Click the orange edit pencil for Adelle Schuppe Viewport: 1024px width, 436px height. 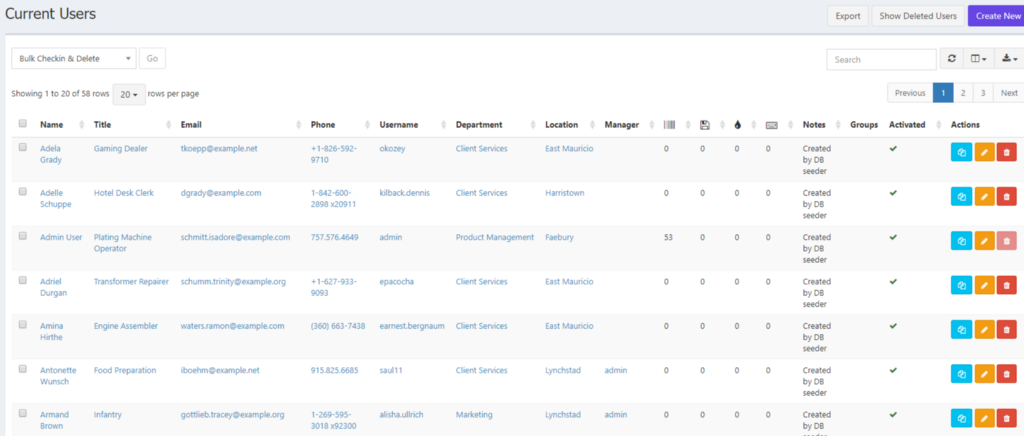point(984,197)
